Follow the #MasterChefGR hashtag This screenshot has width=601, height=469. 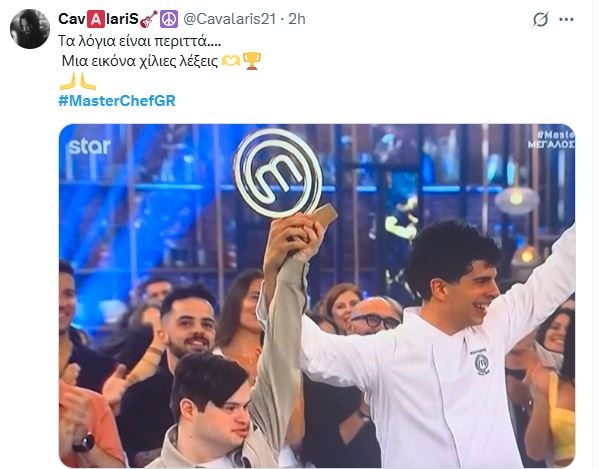click(x=117, y=101)
